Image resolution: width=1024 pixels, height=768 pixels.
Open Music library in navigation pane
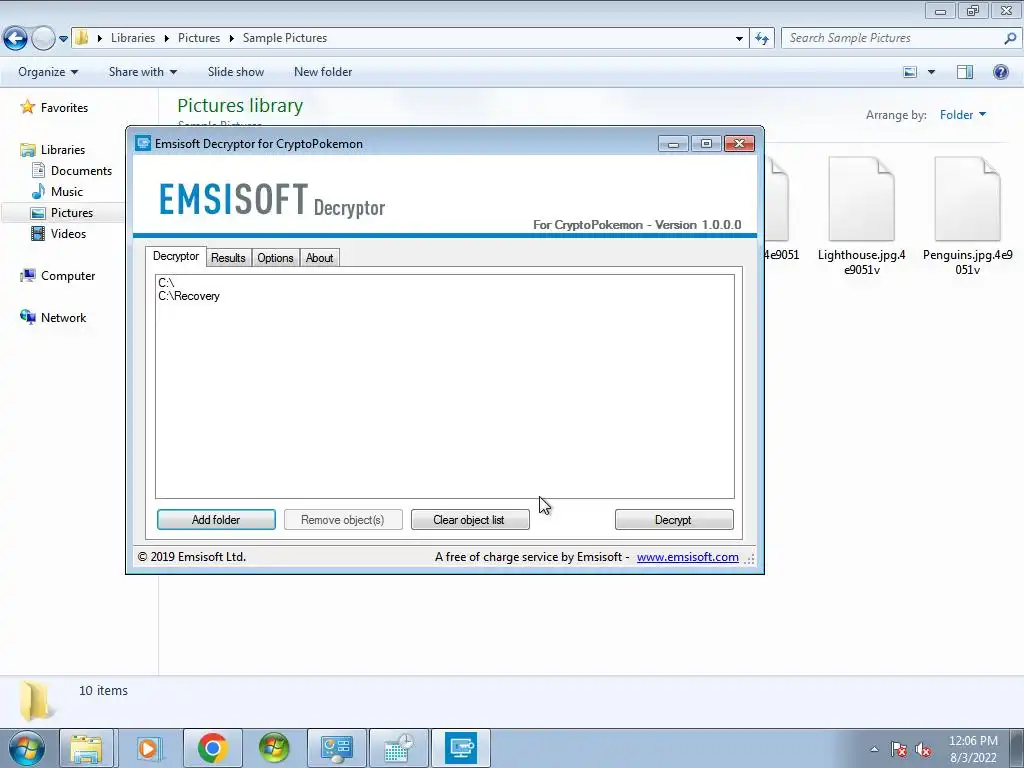click(67, 191)
